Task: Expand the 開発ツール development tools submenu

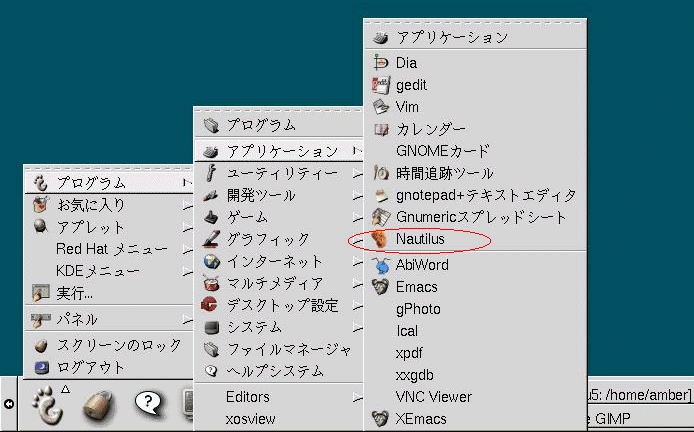Action: point(279,195)
